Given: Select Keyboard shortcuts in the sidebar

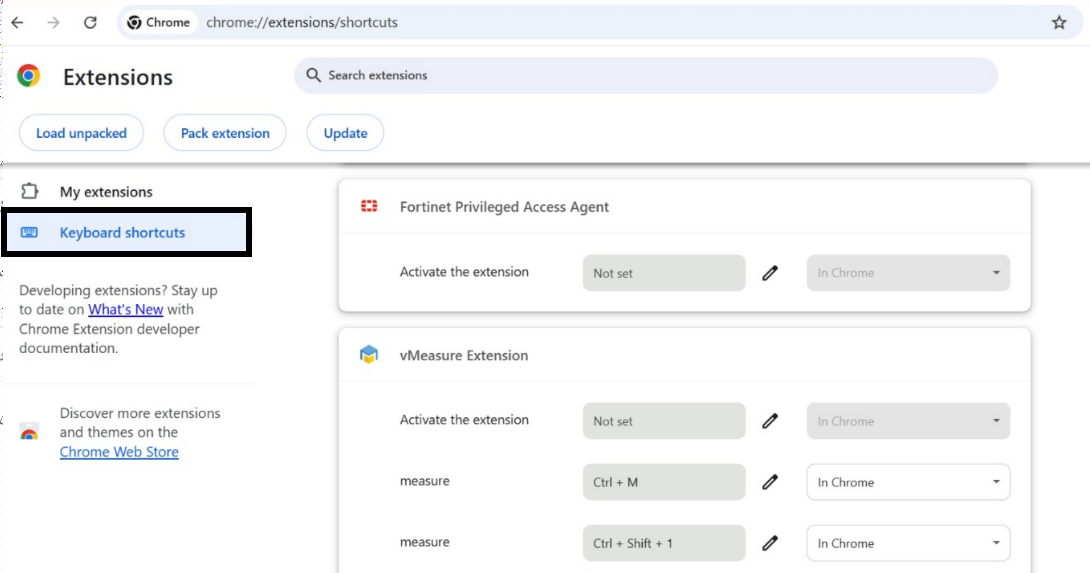Looking at the screenshot, I should click(x=122, y=233).
